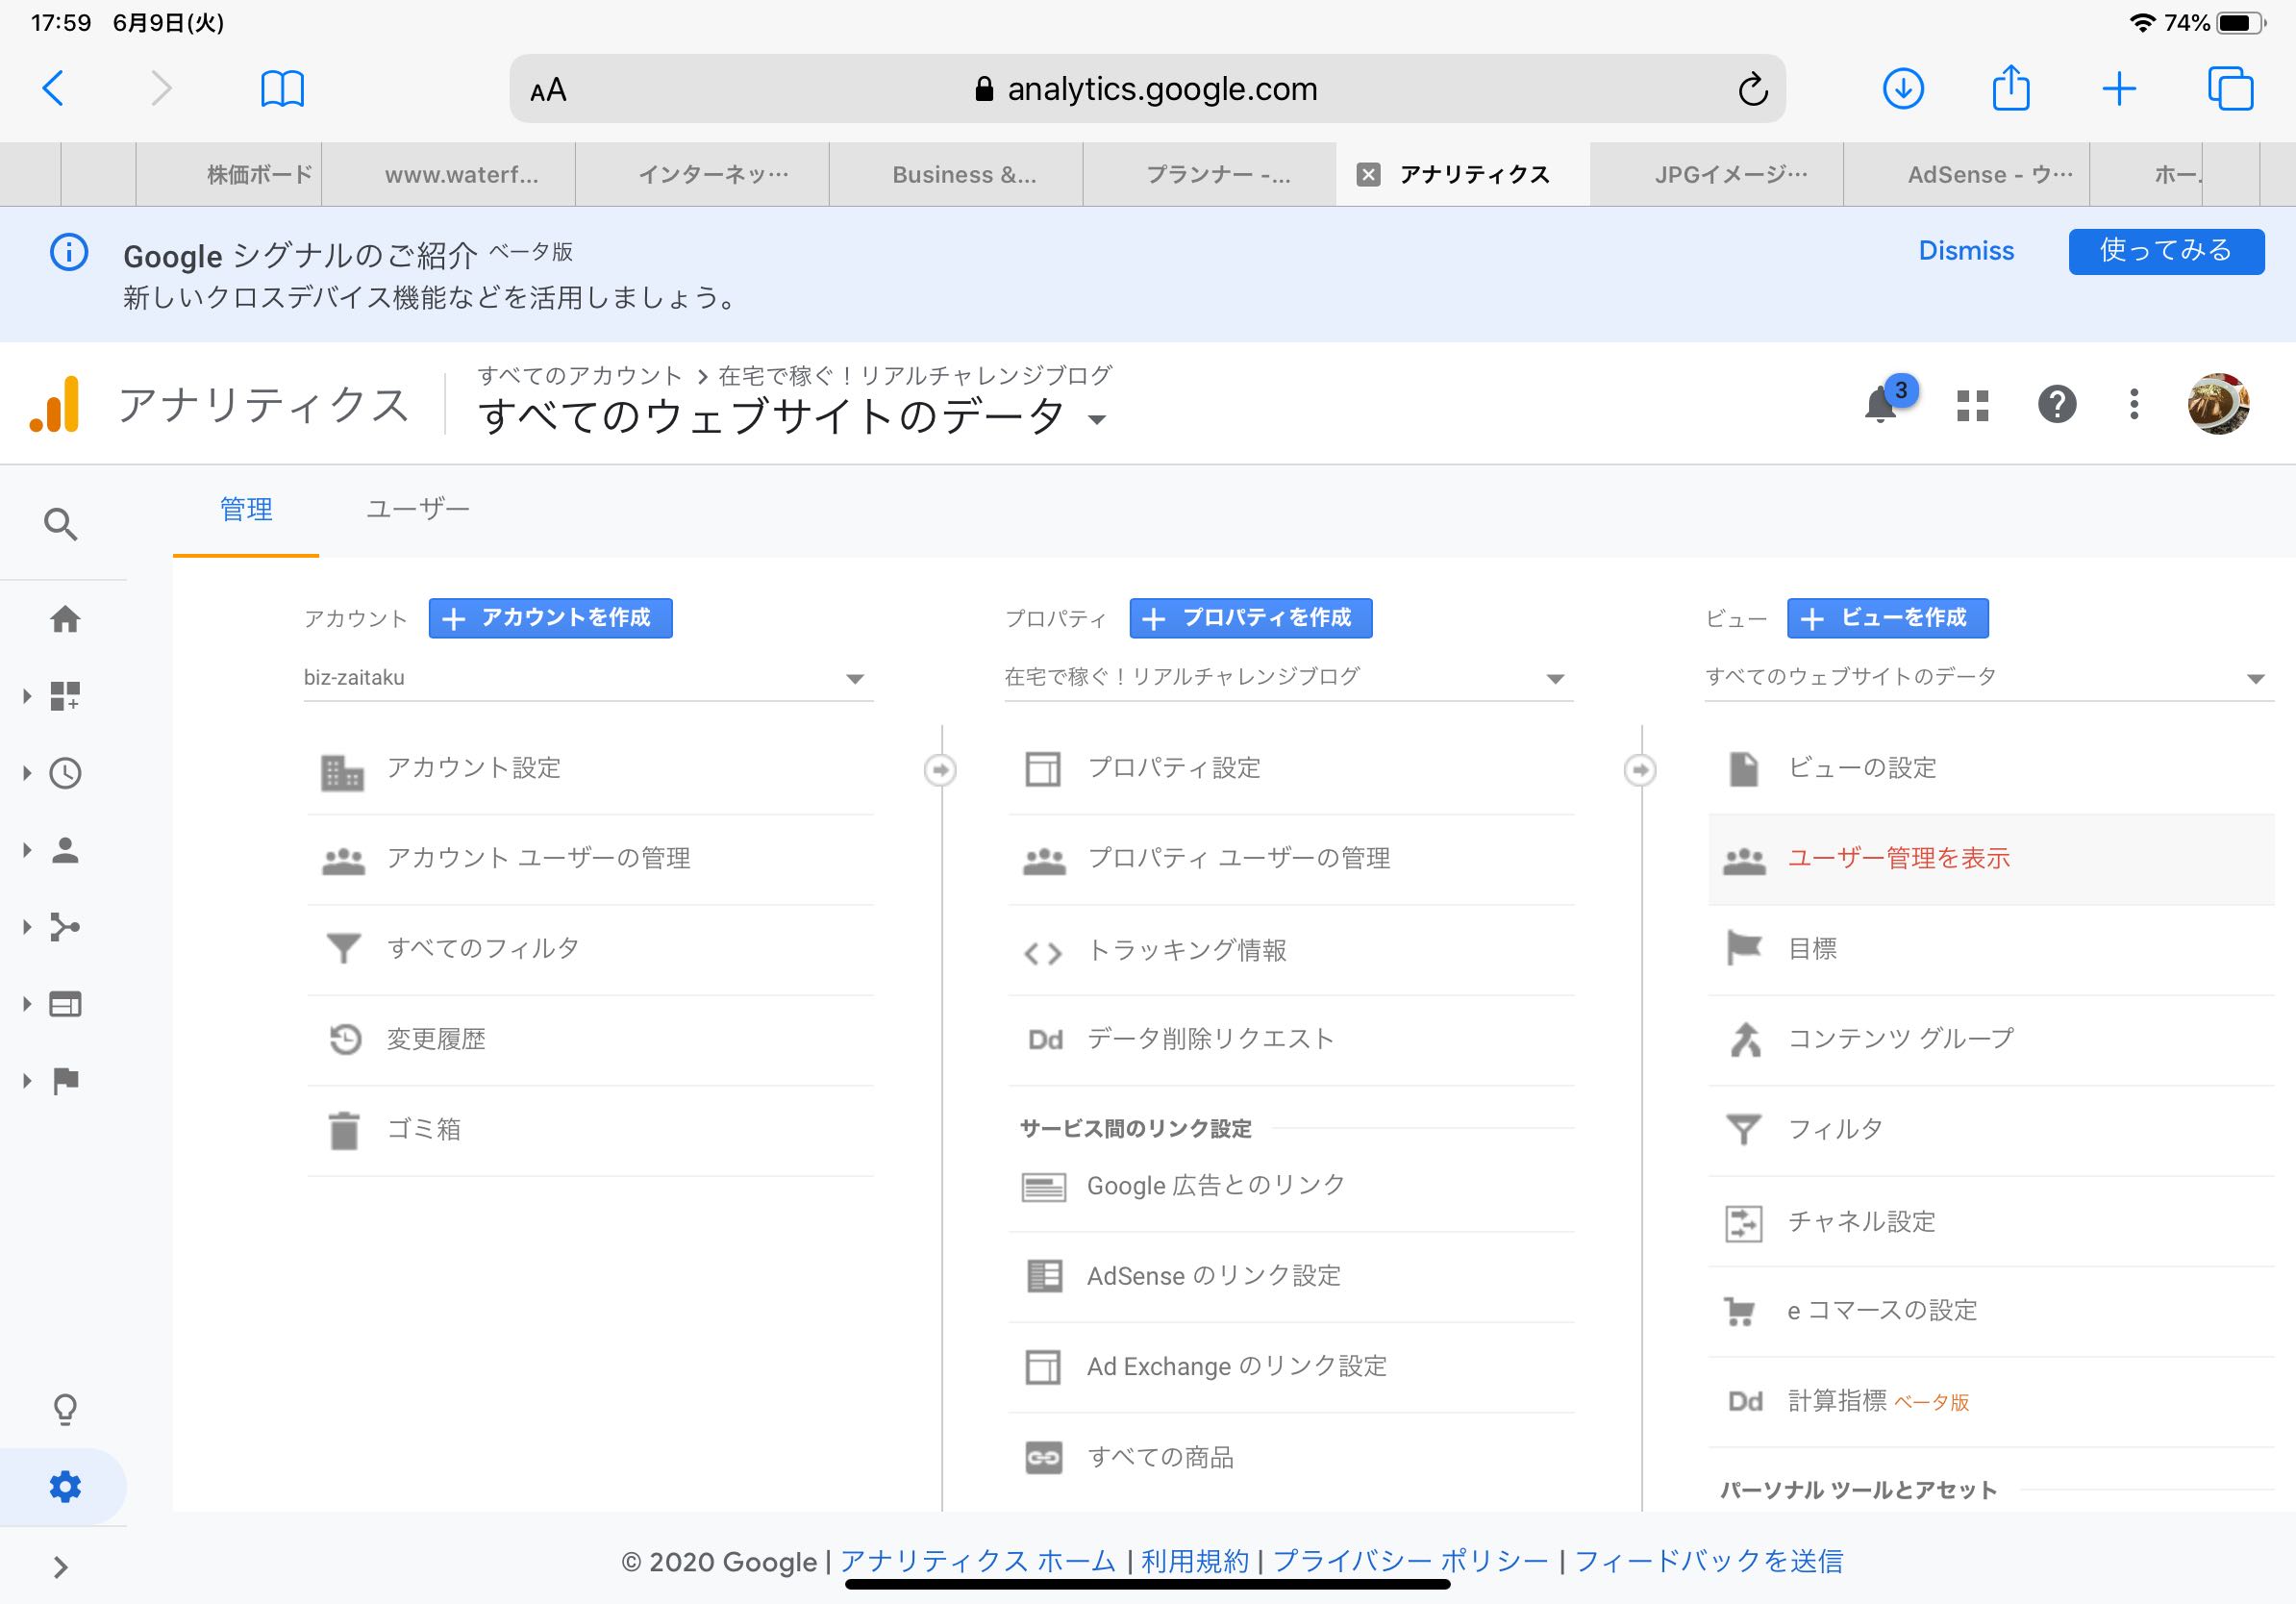
Task: Go to Home in the sidebar
Action: point(66,619)
